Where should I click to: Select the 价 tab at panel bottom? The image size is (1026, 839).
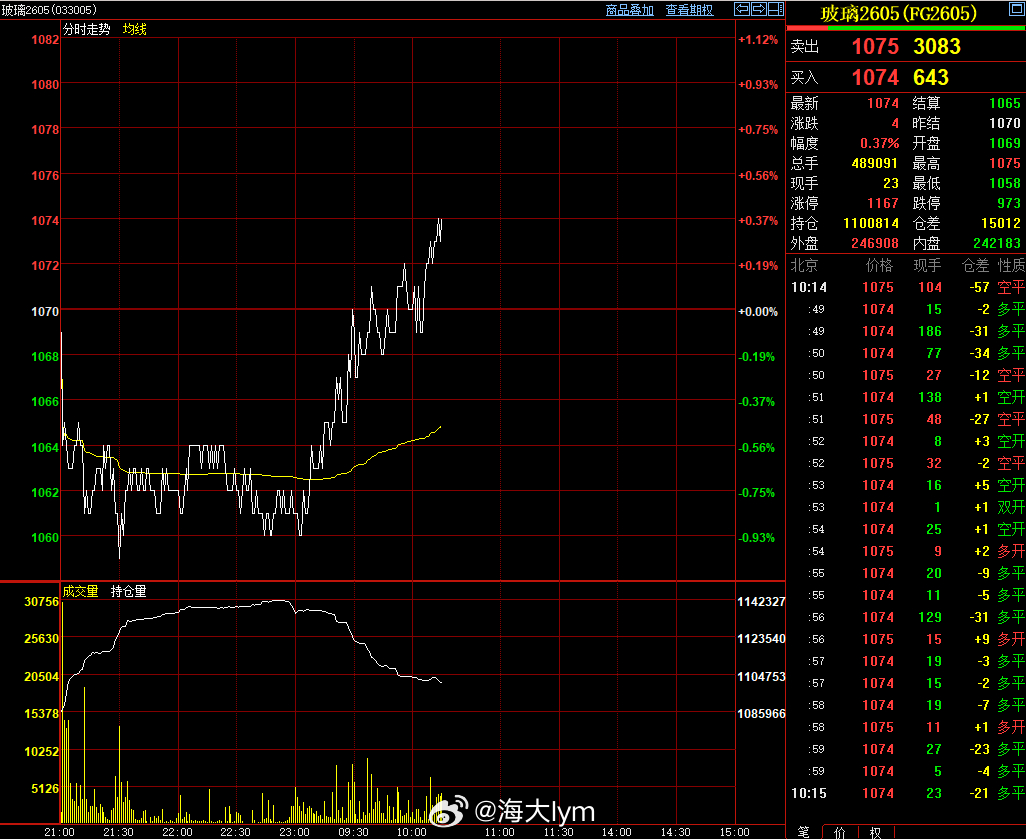(840, 832)
